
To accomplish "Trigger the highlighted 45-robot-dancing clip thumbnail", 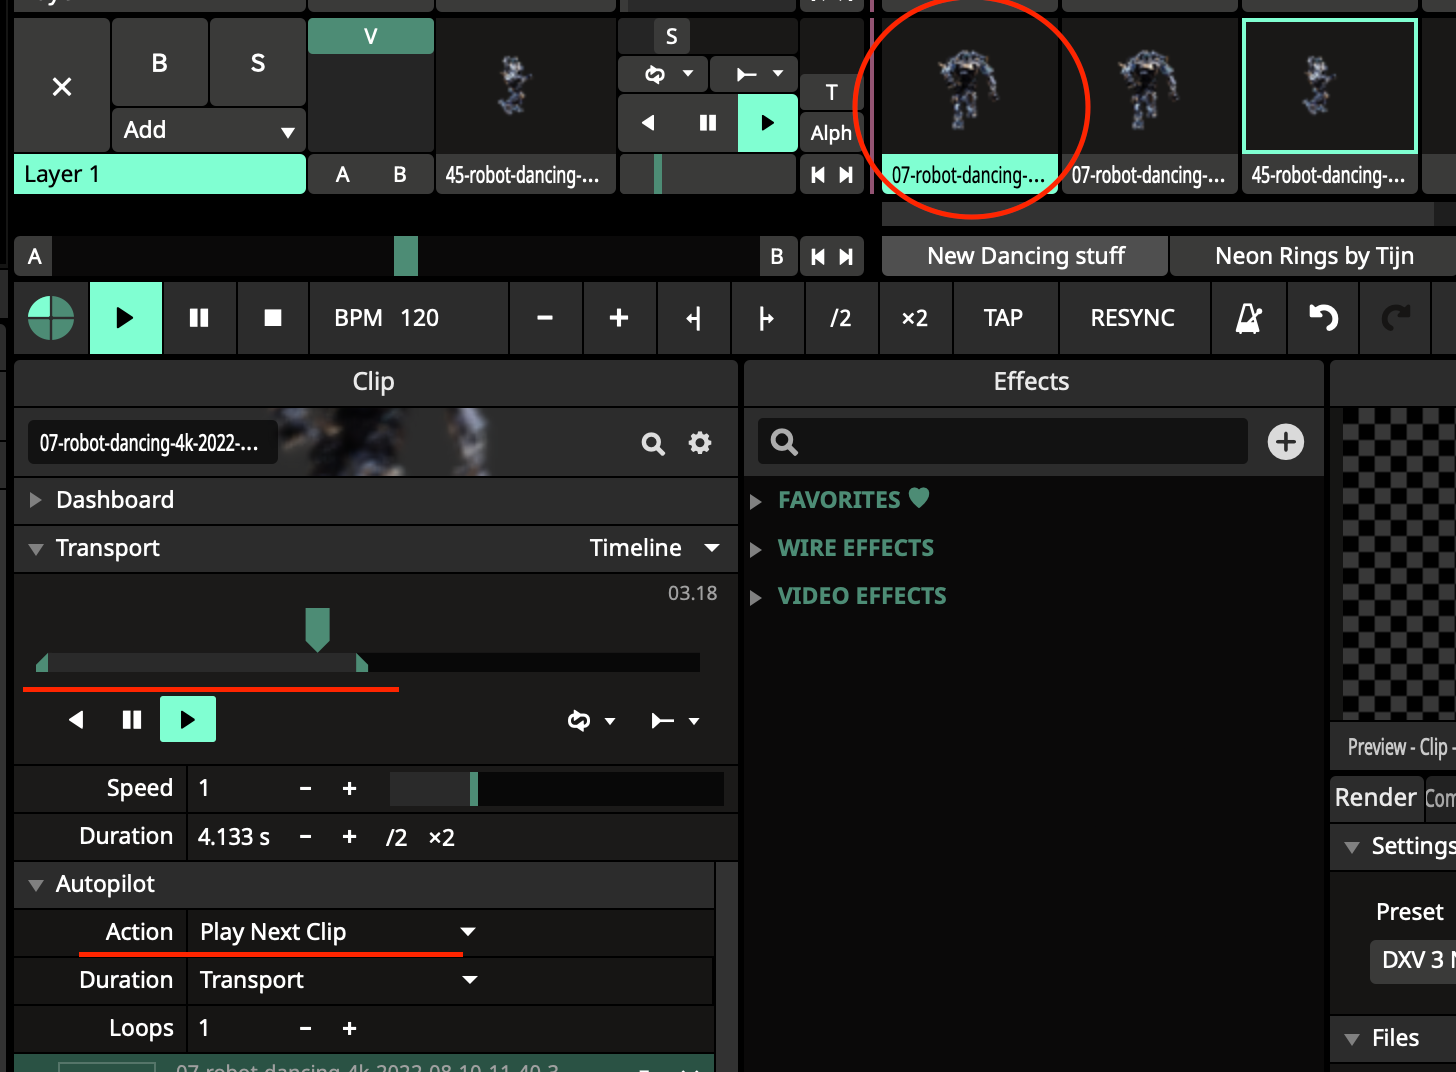I will [x=1329, y=87].
